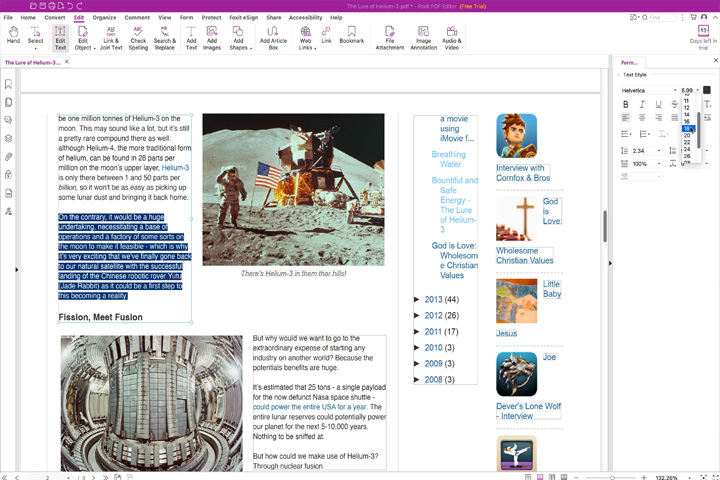Click the Undo arrow in title bar
Image resolution: width=720 pixels, height=480 pixels.
point(70,6)
